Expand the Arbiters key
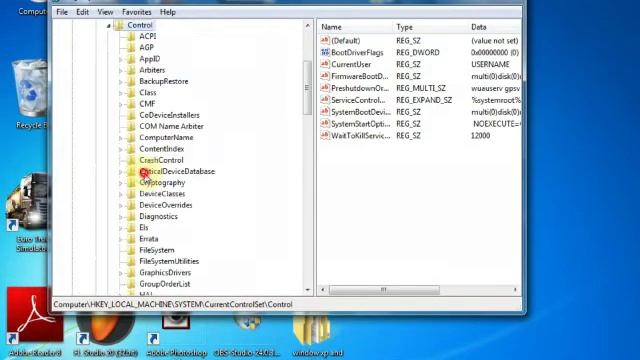Viewport: 640px width, 360px height. pos(120,71)
